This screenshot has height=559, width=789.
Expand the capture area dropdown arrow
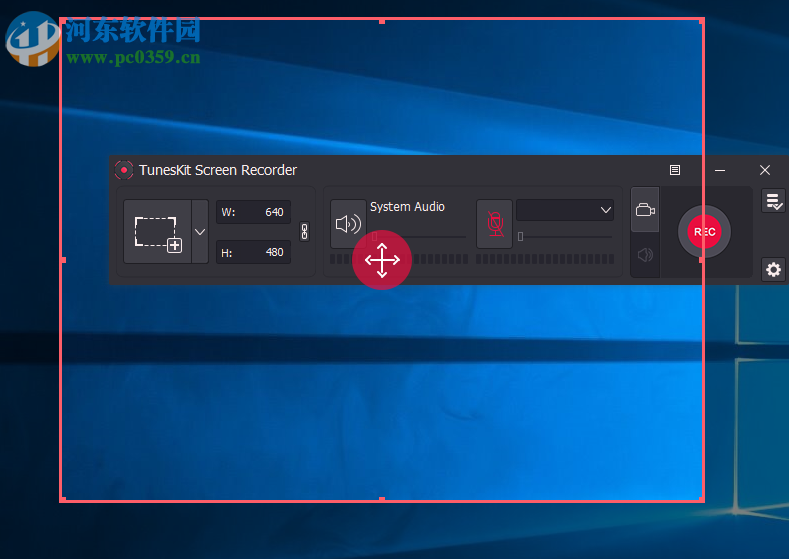[200, 231]
